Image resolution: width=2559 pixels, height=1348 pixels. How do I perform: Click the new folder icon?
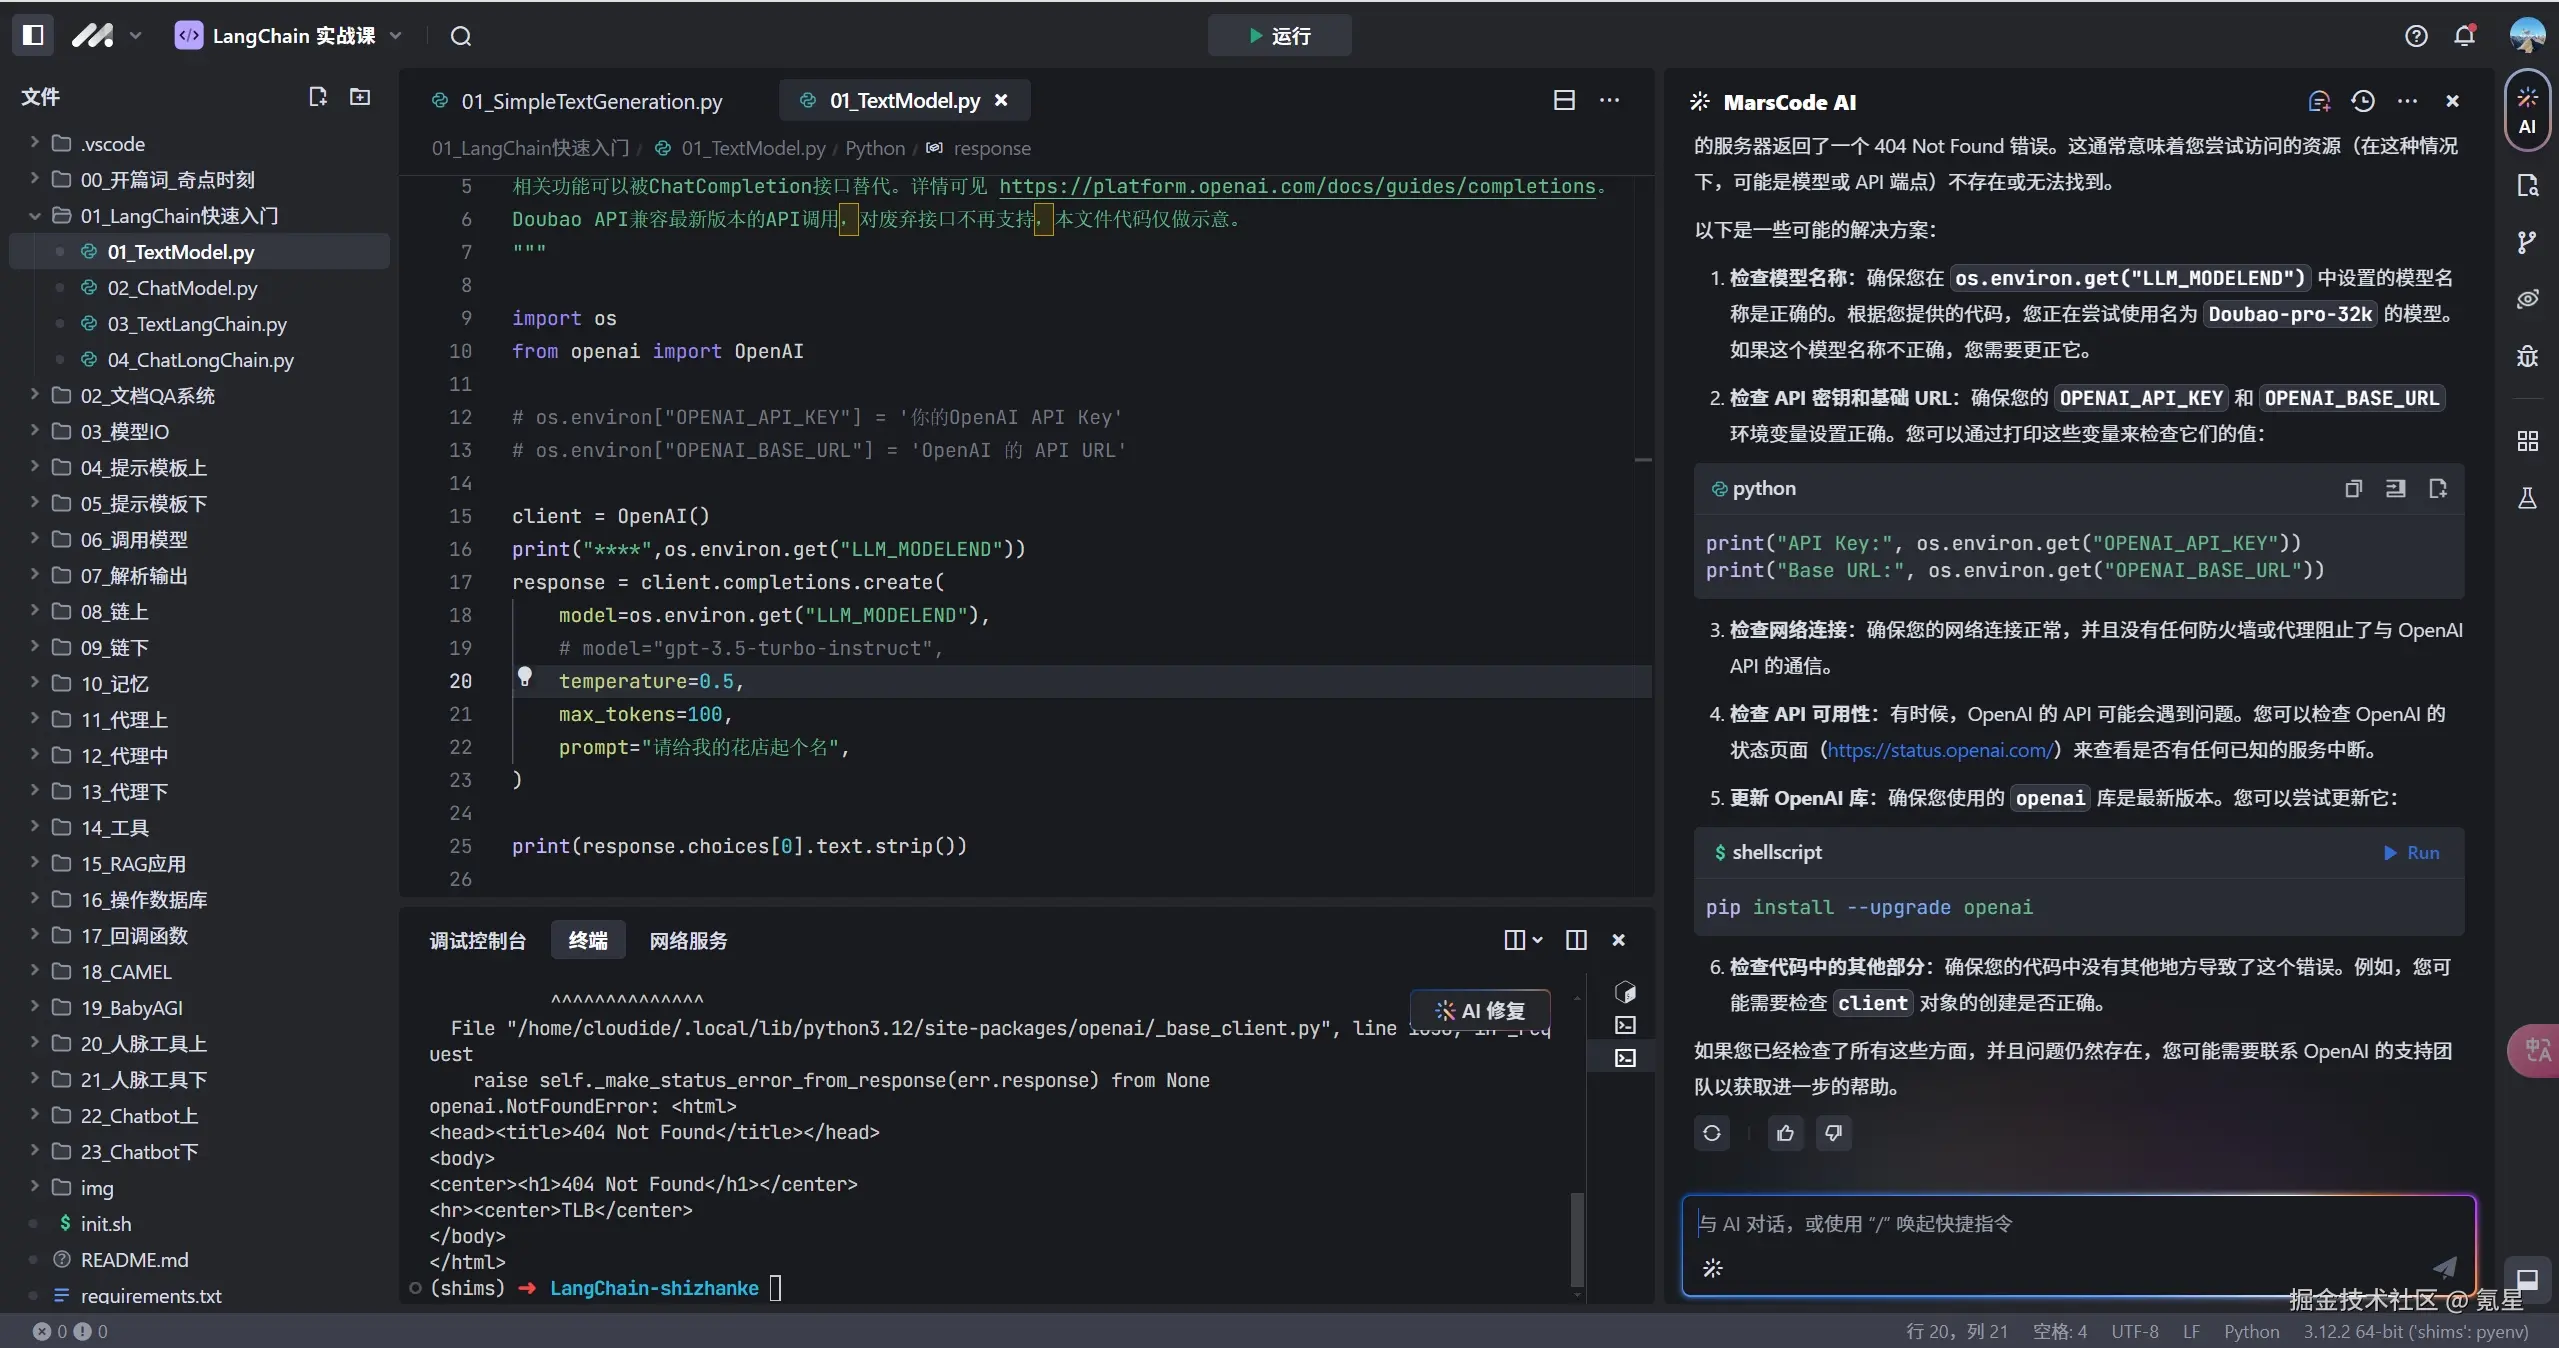click(x=360, y=97)
